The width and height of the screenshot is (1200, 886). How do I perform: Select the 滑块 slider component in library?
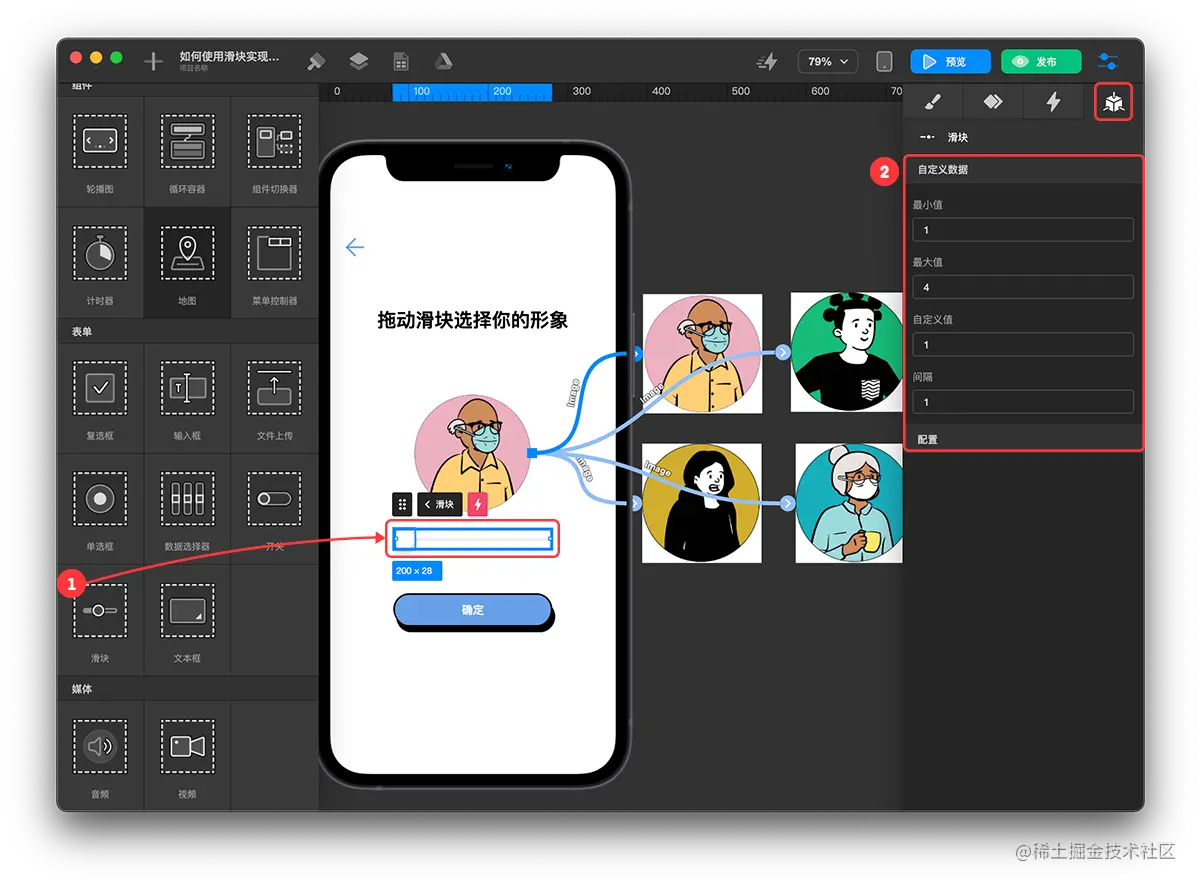click(100, 620)
